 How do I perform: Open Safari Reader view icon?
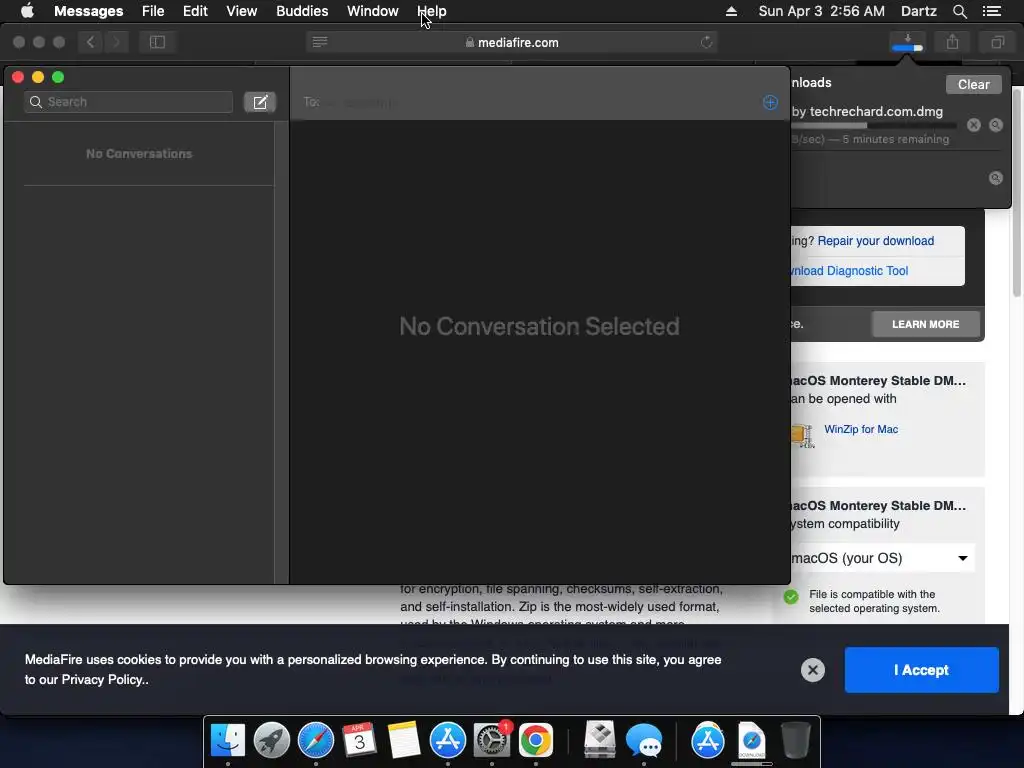(x=320, y=42)
